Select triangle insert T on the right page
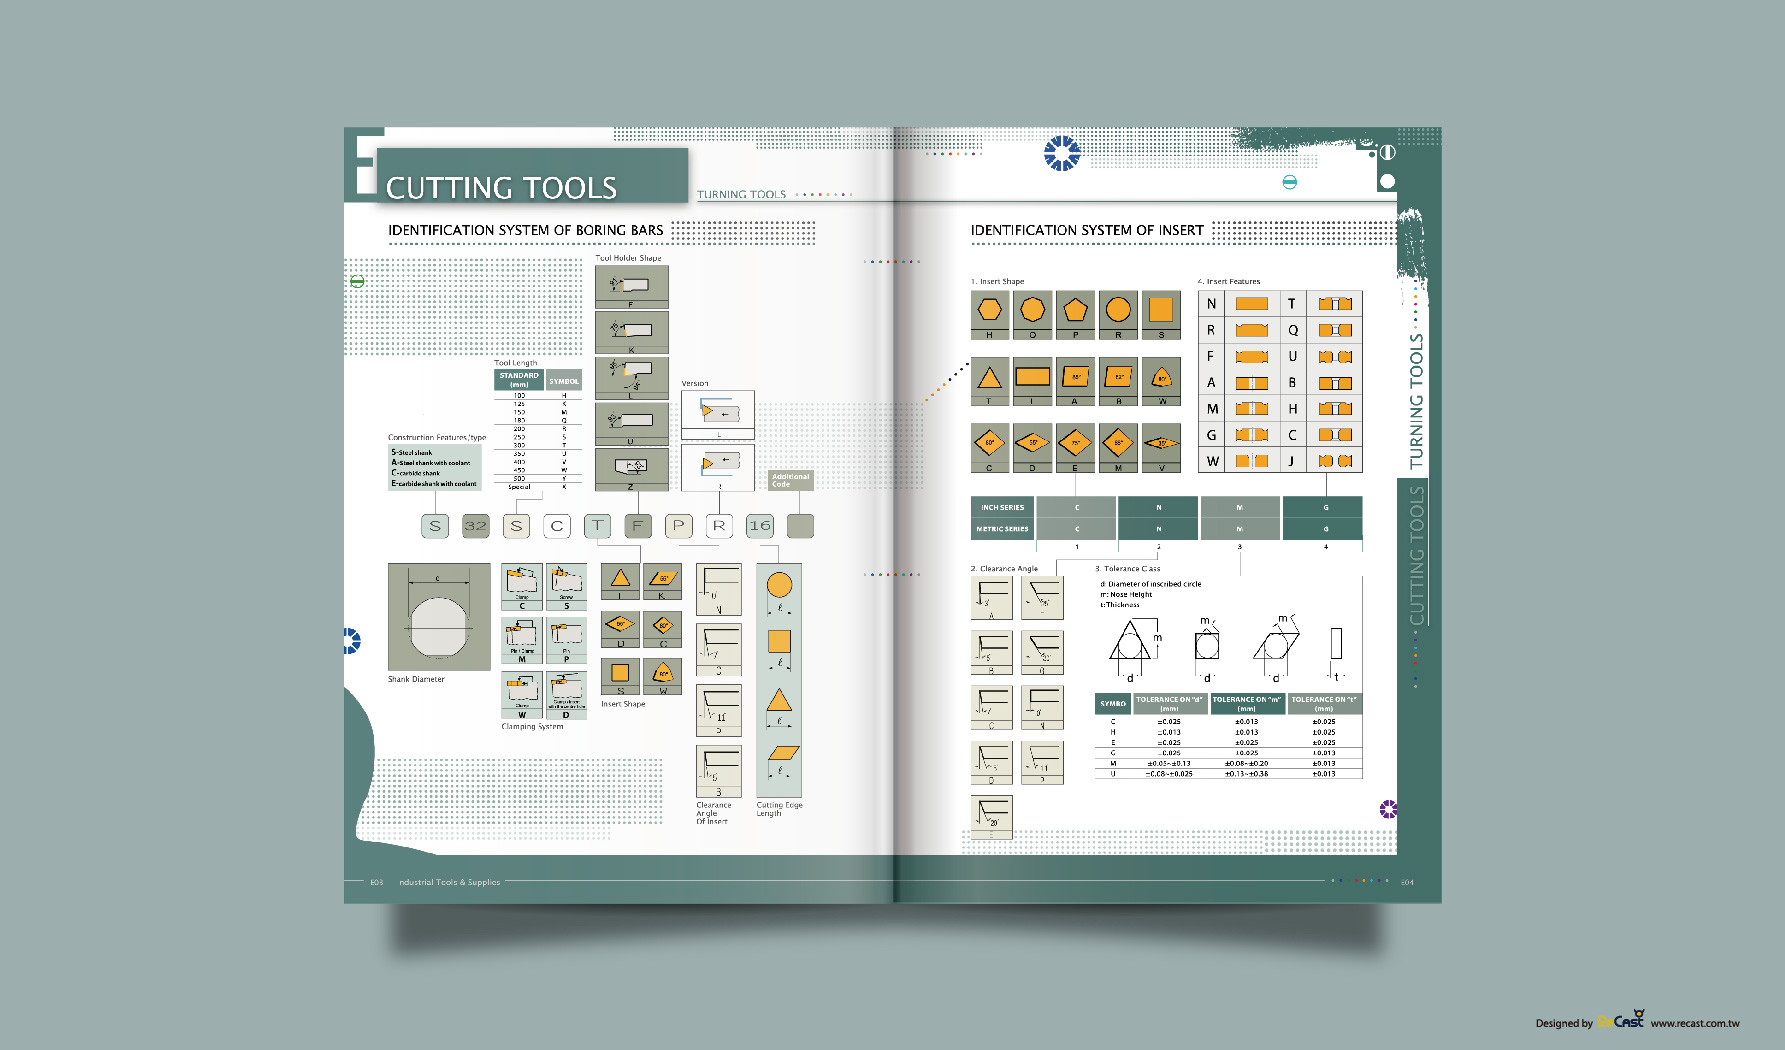1785x1050 pixels. point(989,381)
